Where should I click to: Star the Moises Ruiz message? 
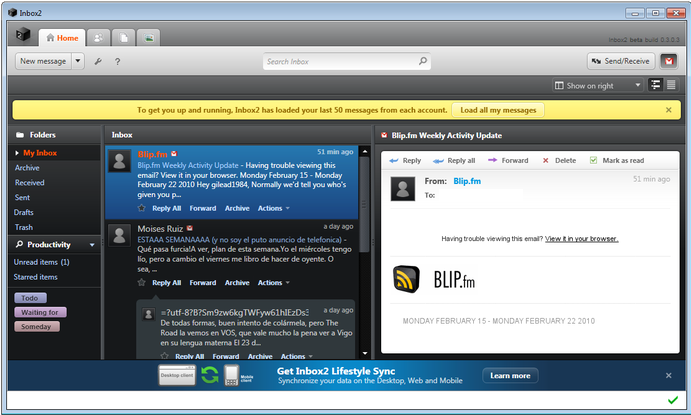coord(141,282)
